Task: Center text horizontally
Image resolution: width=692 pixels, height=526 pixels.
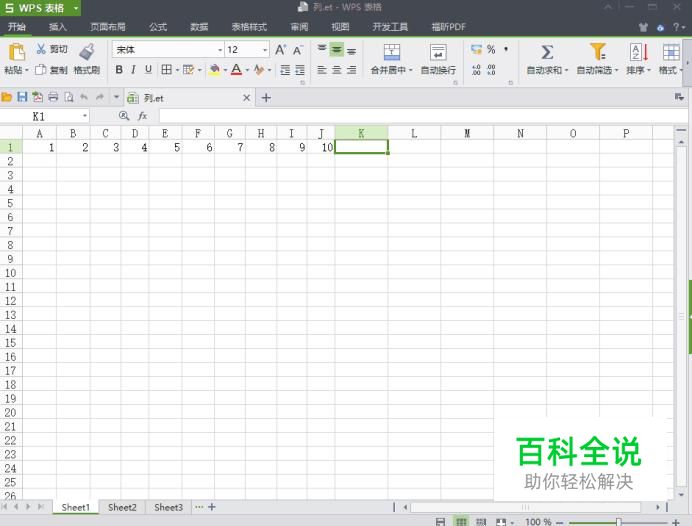Action: pos(337,70)
